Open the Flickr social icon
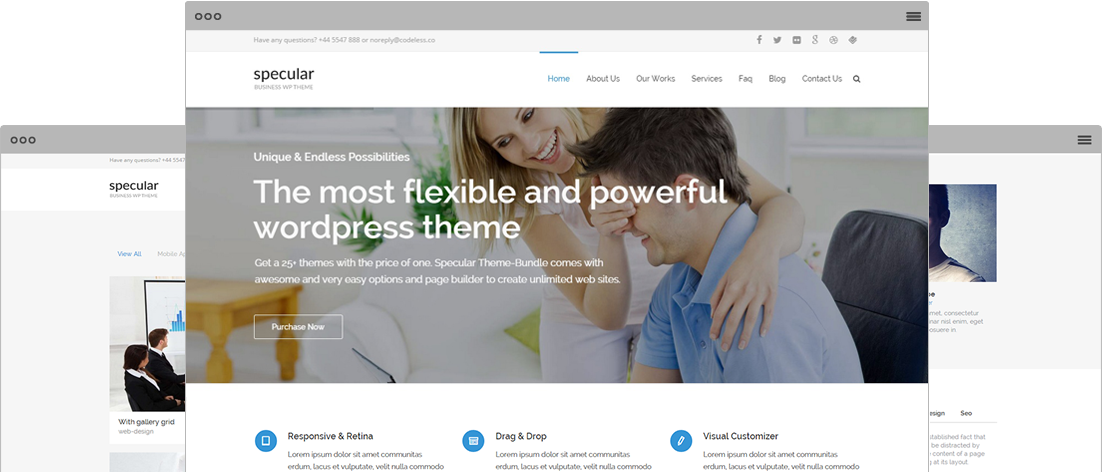 point(796,40)
